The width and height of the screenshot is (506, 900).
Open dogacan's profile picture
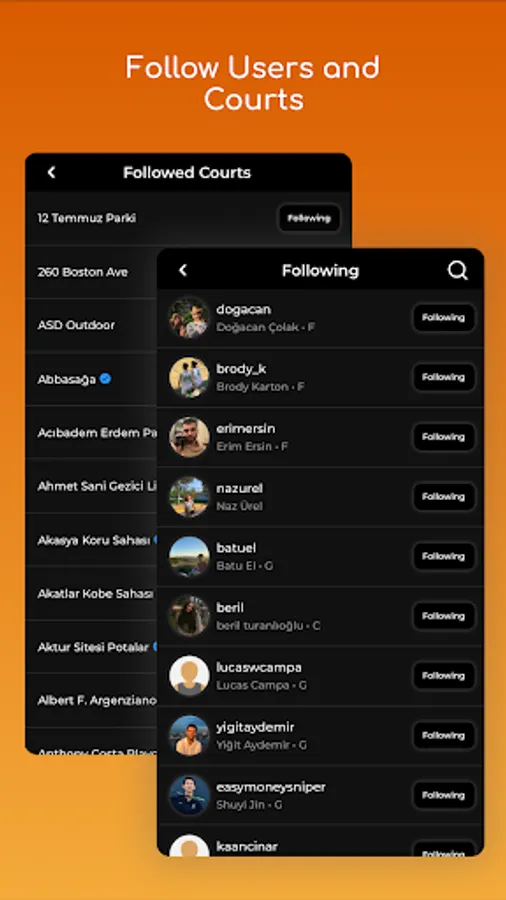coord(189,317)
